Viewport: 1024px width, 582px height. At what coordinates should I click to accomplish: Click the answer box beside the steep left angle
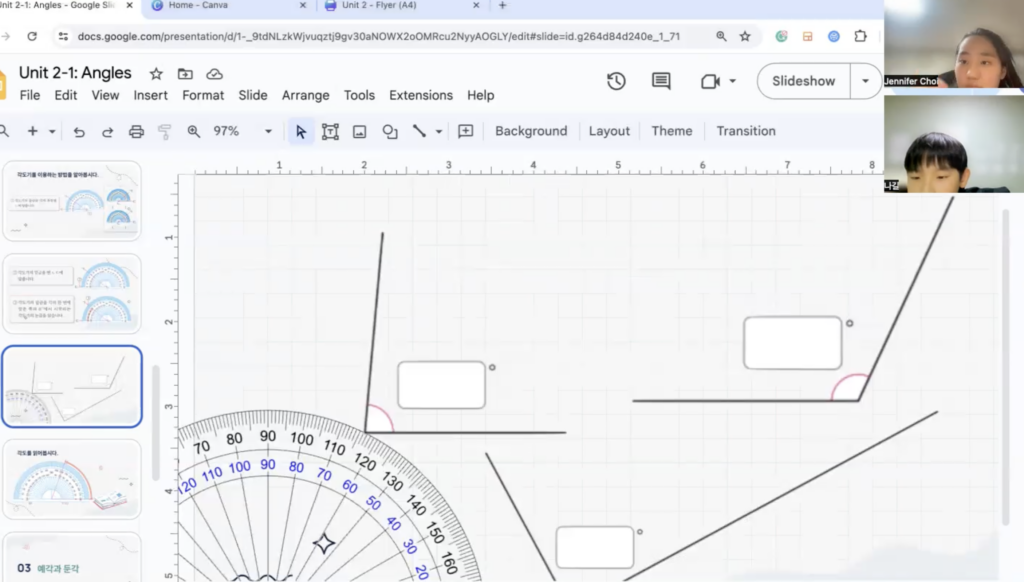(441, 385)
